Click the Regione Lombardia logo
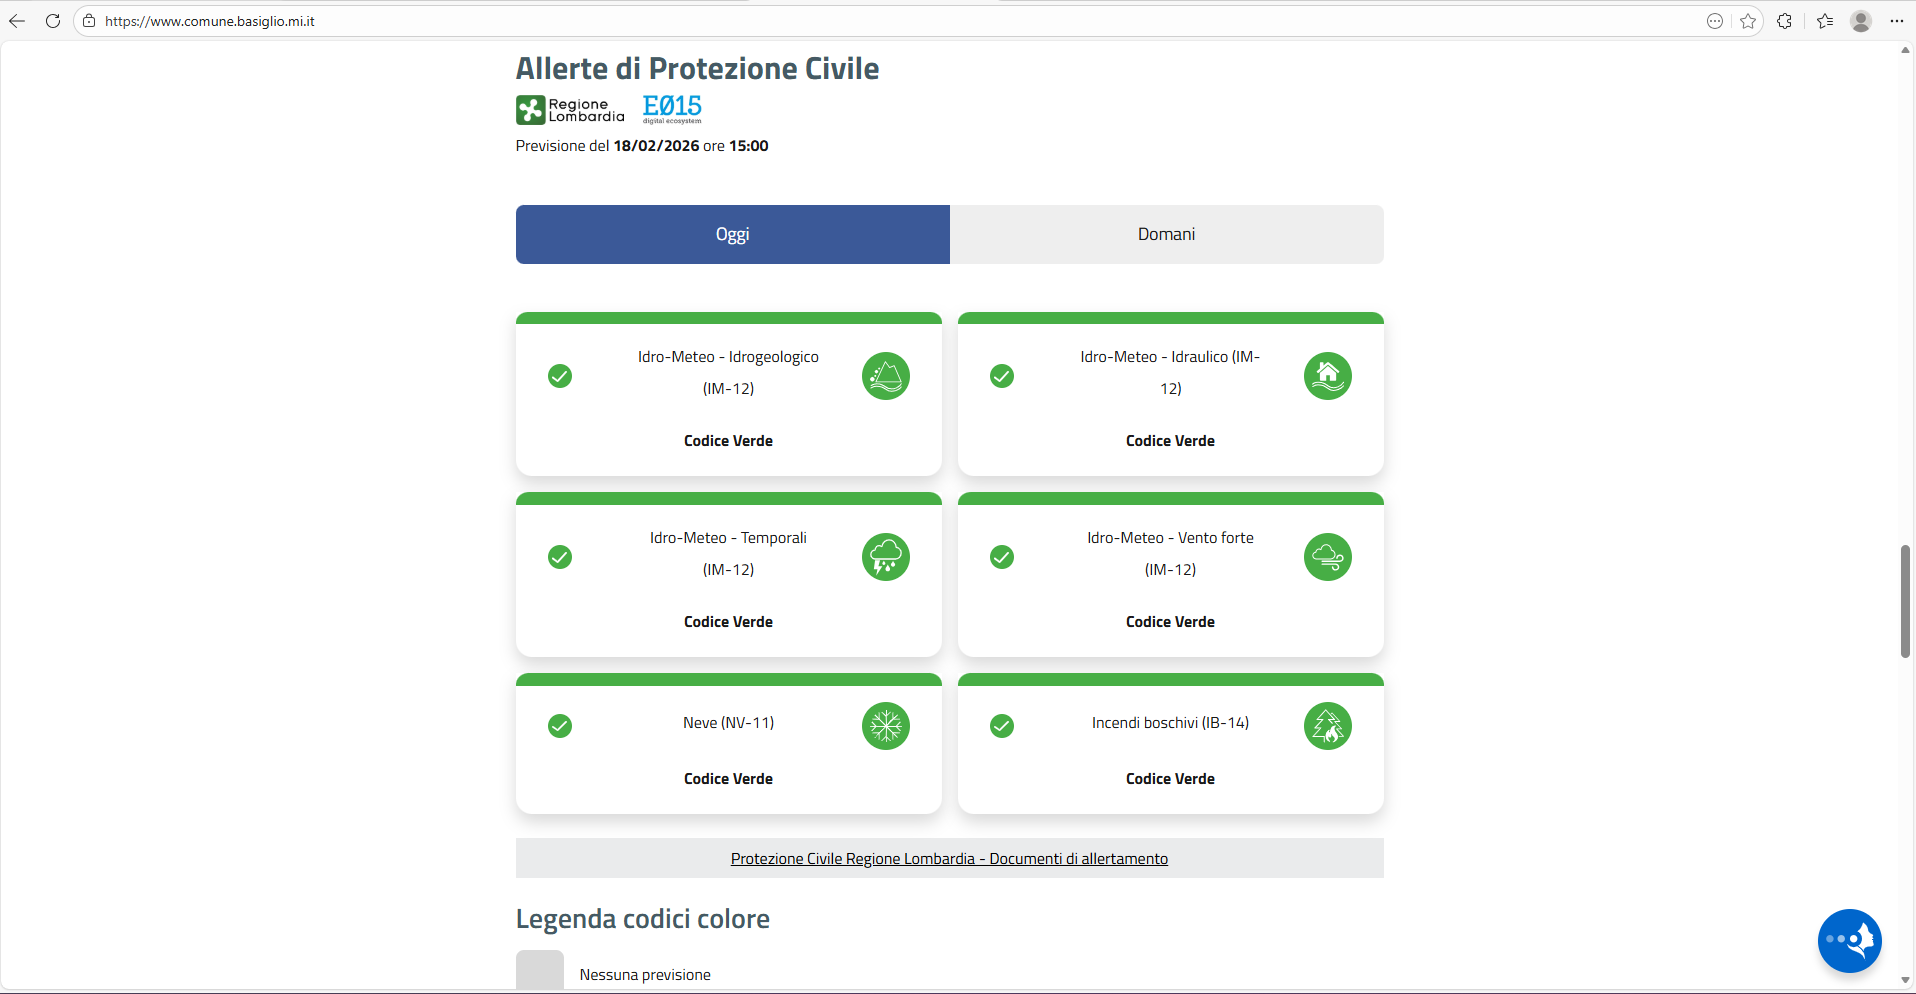Screen dimensions: 1916x994 point(570,110)
